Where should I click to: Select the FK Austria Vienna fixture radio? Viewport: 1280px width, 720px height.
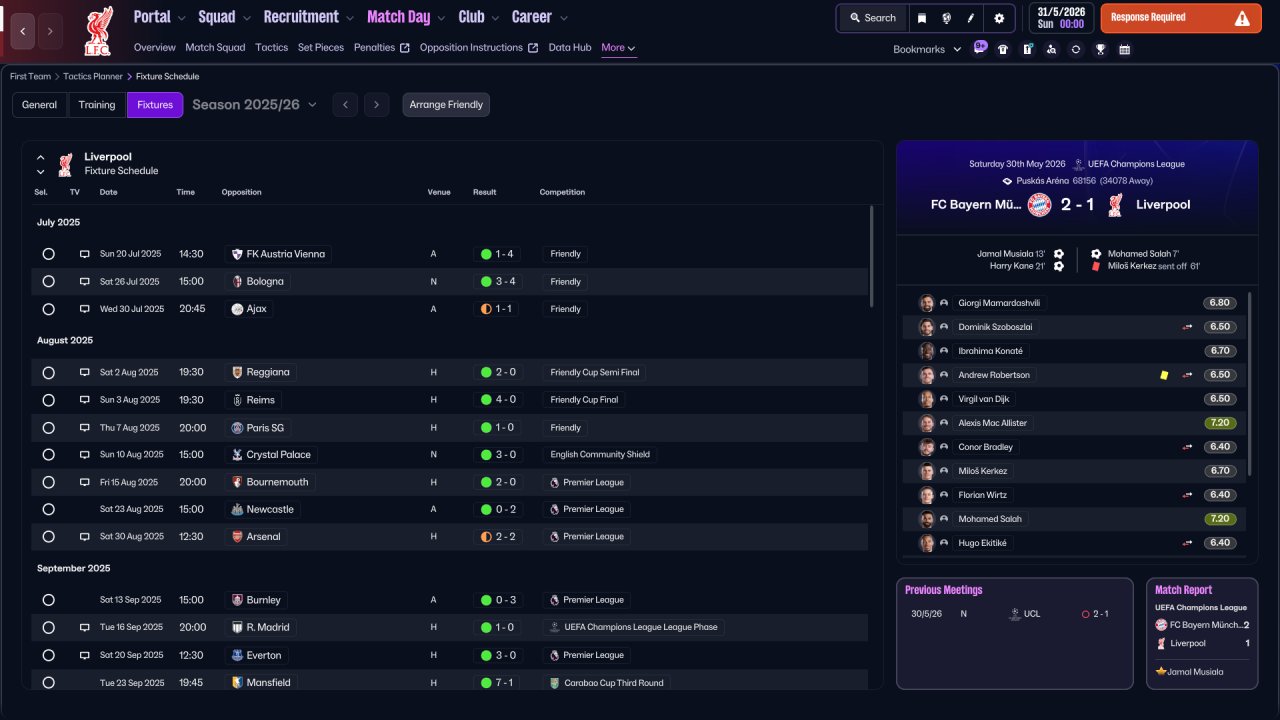coord(48,254)
